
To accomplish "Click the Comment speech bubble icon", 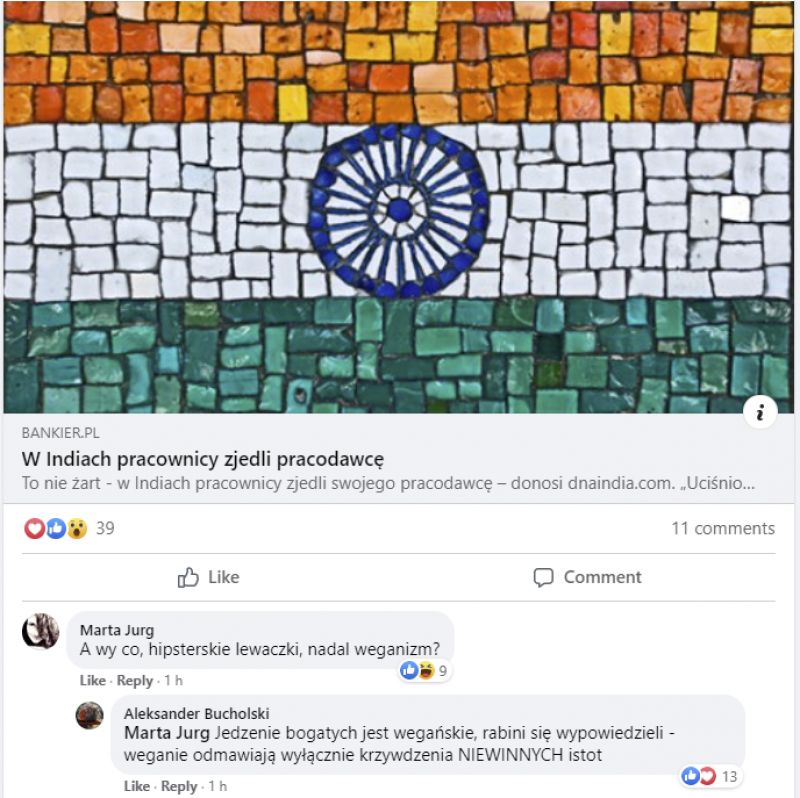I will [x=543, y=578].
